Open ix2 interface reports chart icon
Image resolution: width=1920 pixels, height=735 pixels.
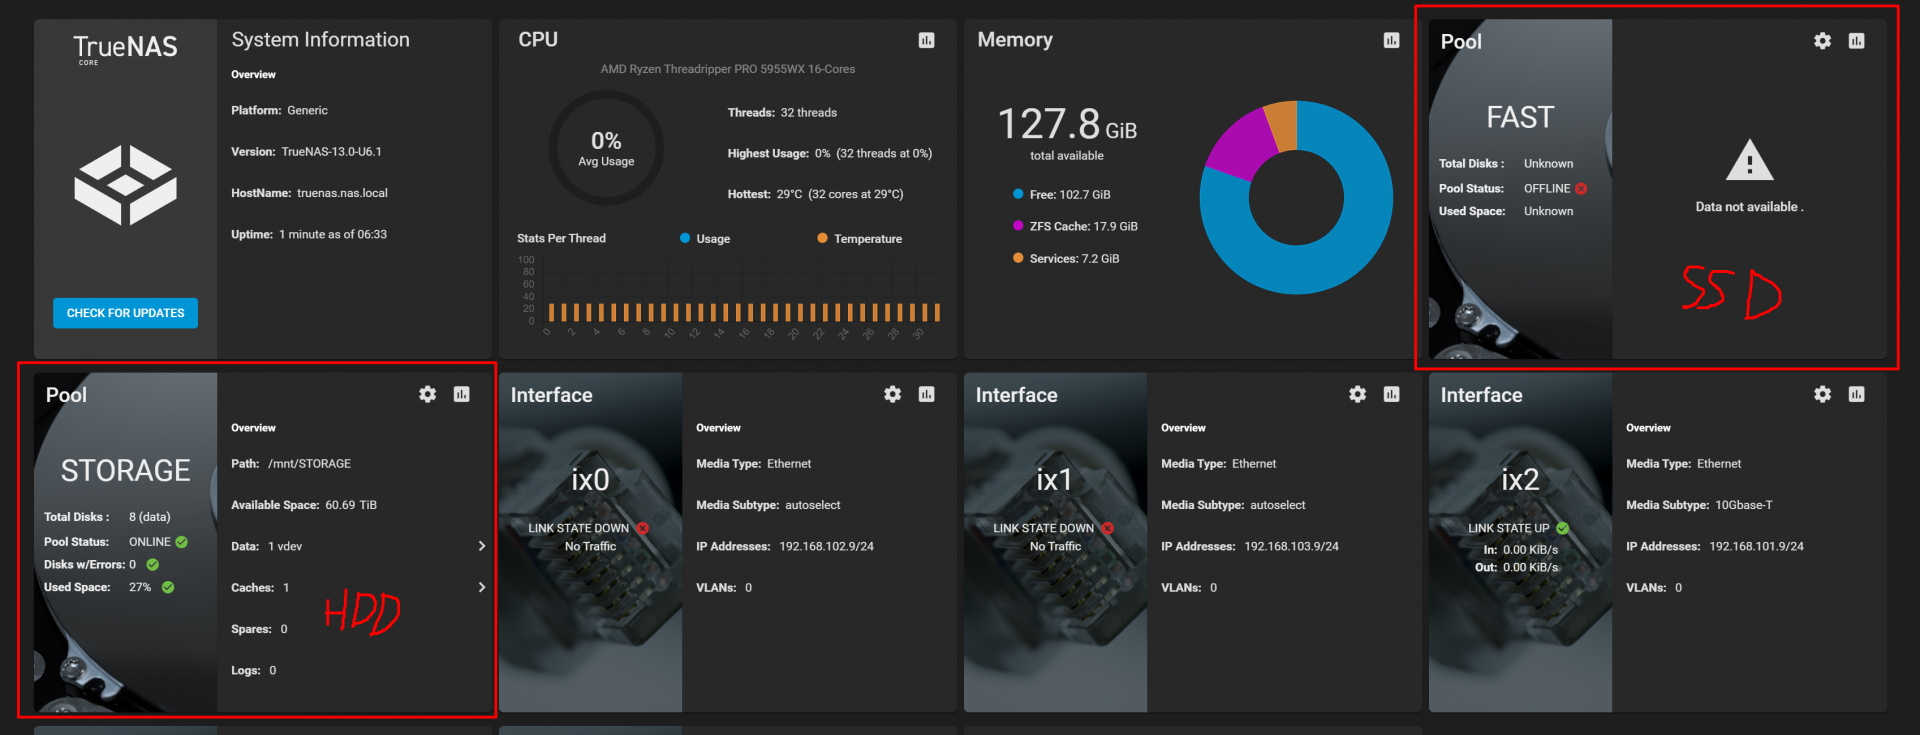(1857, 394)
